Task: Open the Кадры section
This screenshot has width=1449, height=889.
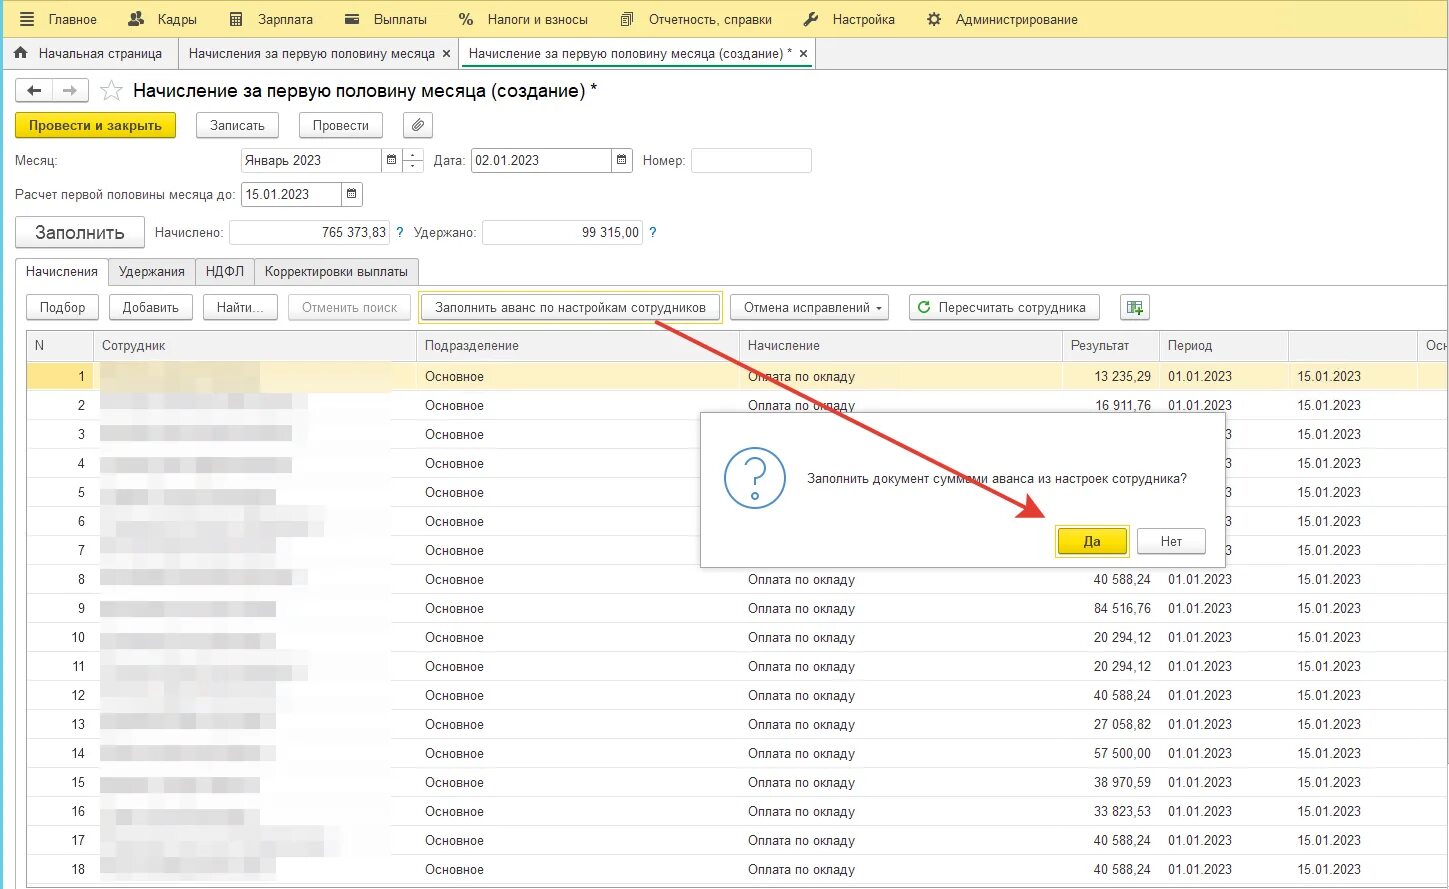Action: (163, 19)
